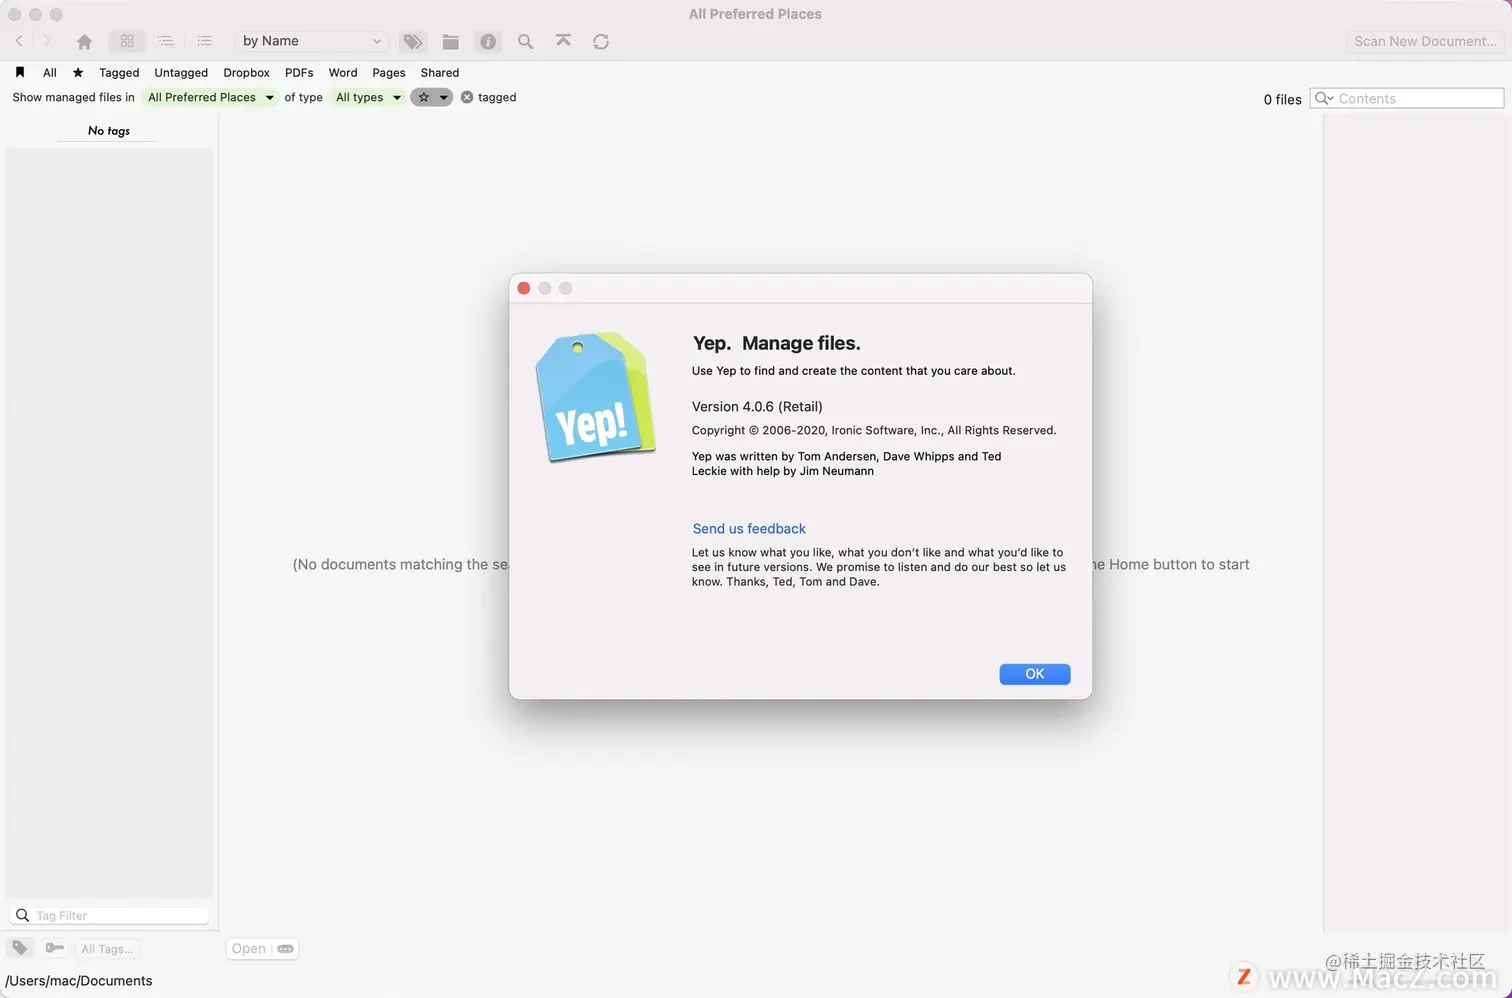
Task: Click the Version 4.0.6 (Retail) text
Action: (757, 406)
